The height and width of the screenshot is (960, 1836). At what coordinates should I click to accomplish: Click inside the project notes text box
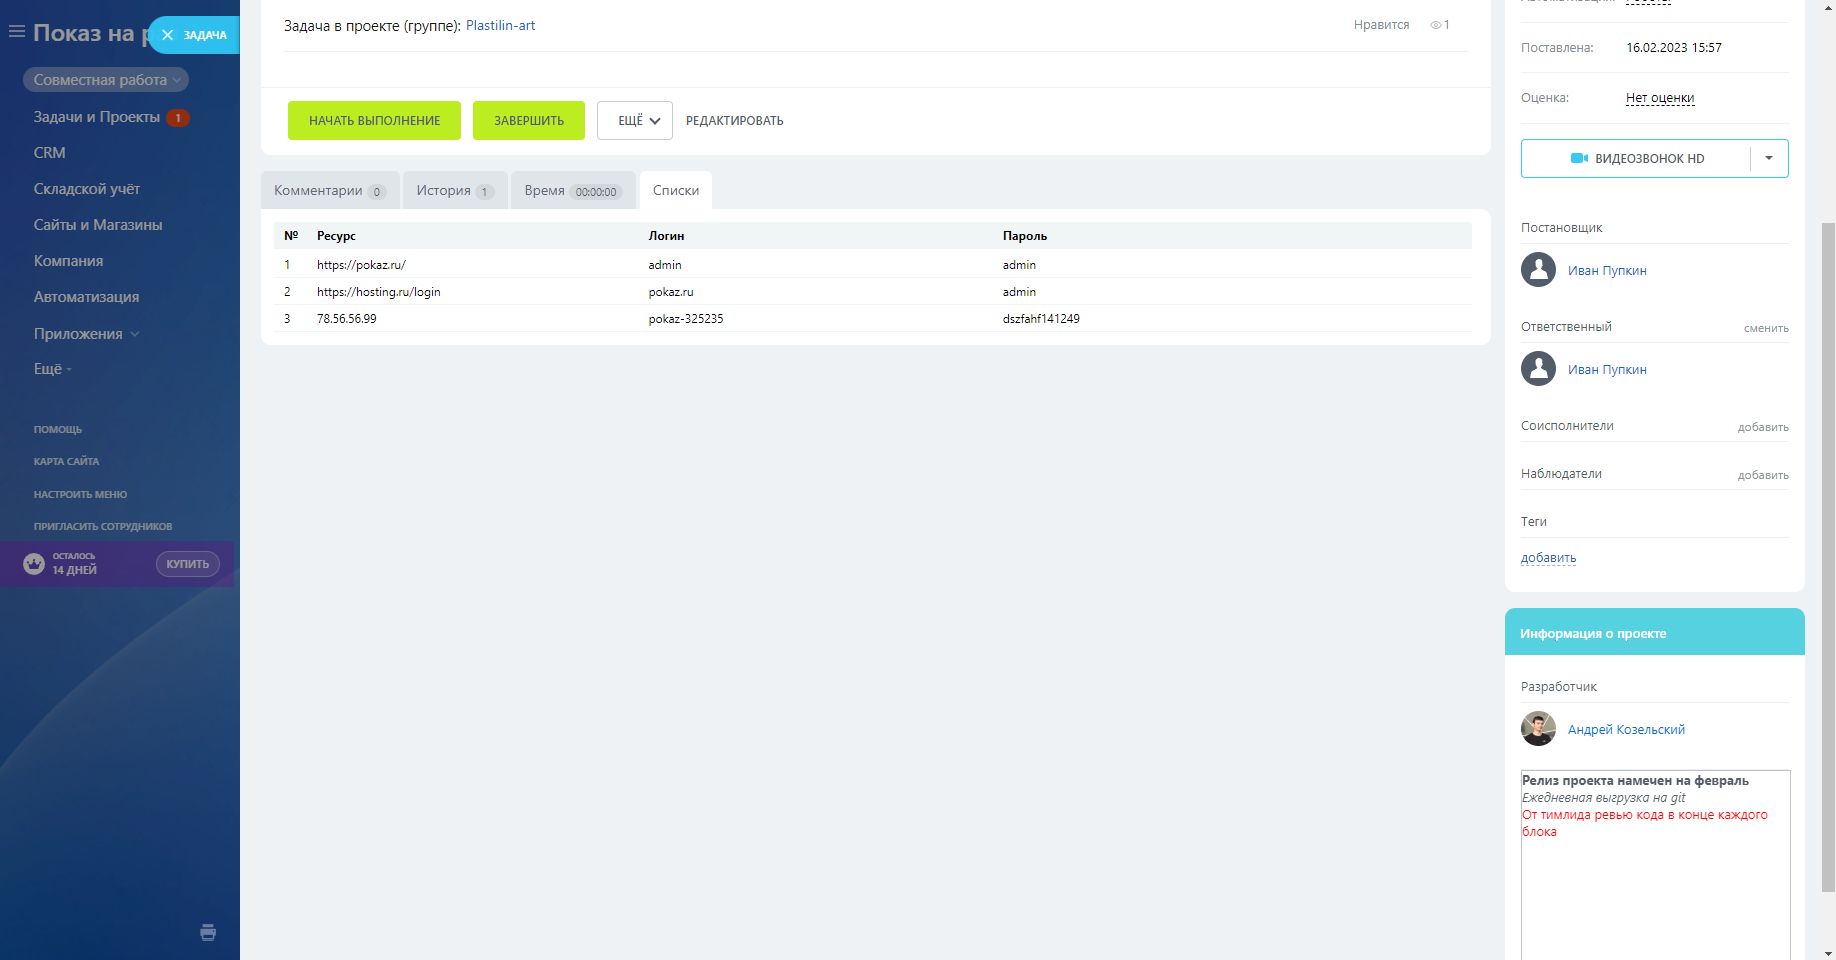(1656, 866)
